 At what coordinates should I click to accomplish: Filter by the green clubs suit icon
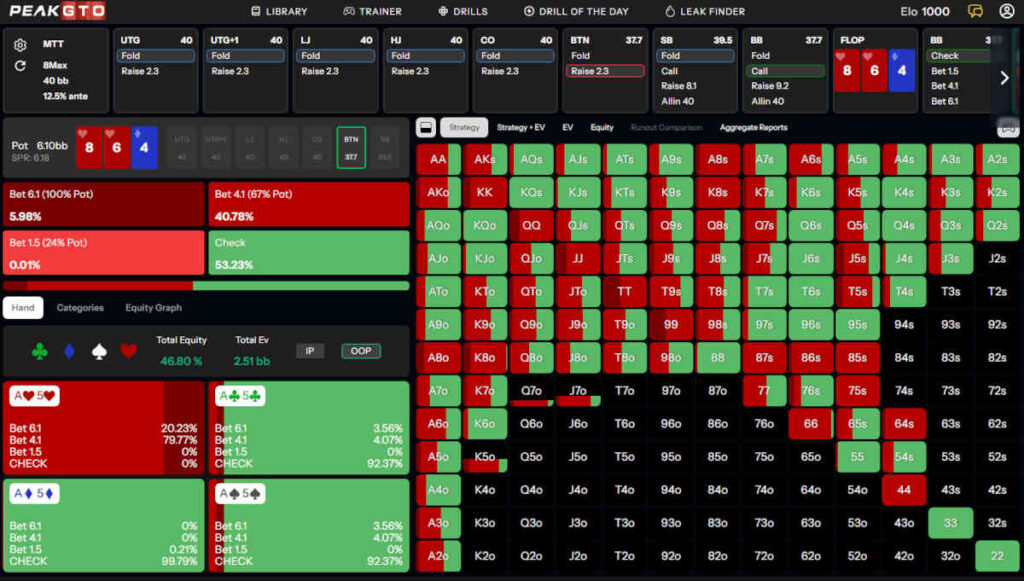pyautogui.click(x=39, y=351)
